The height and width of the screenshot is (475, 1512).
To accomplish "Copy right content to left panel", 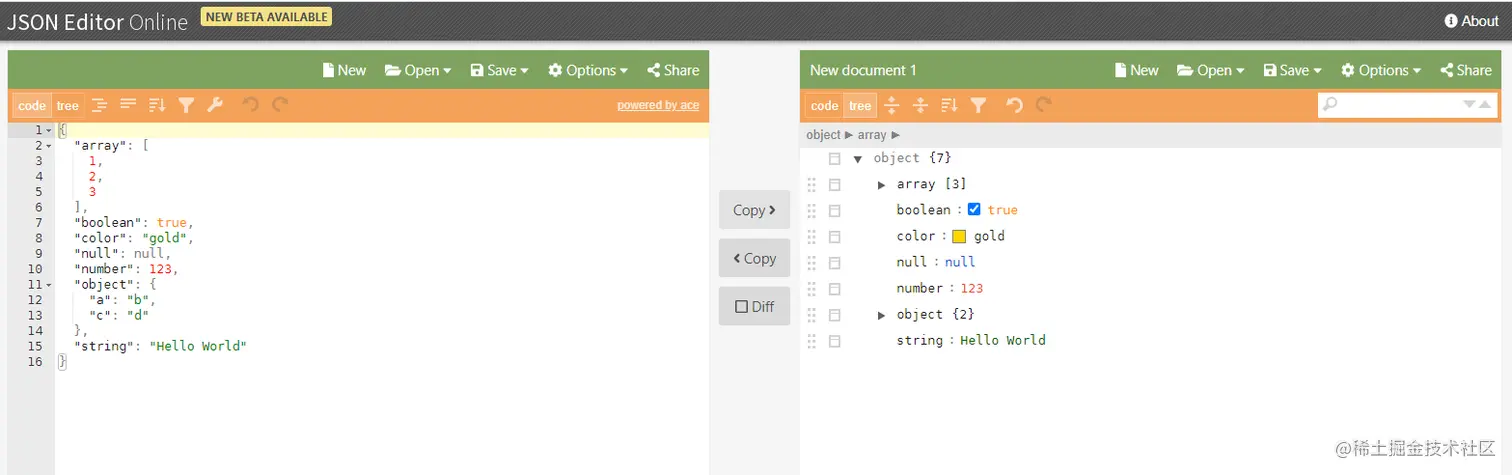I will tap(755, 258).
